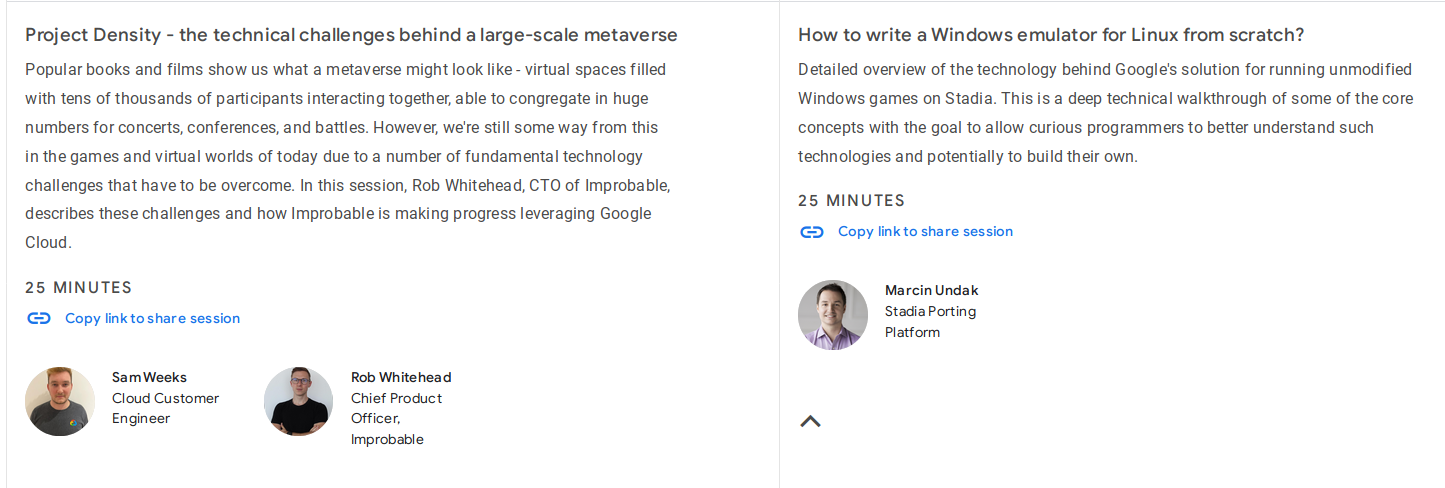Click the chain link icon under Project Density
This screenshot has height=488, width=1445.
click(x=39, y=319)
